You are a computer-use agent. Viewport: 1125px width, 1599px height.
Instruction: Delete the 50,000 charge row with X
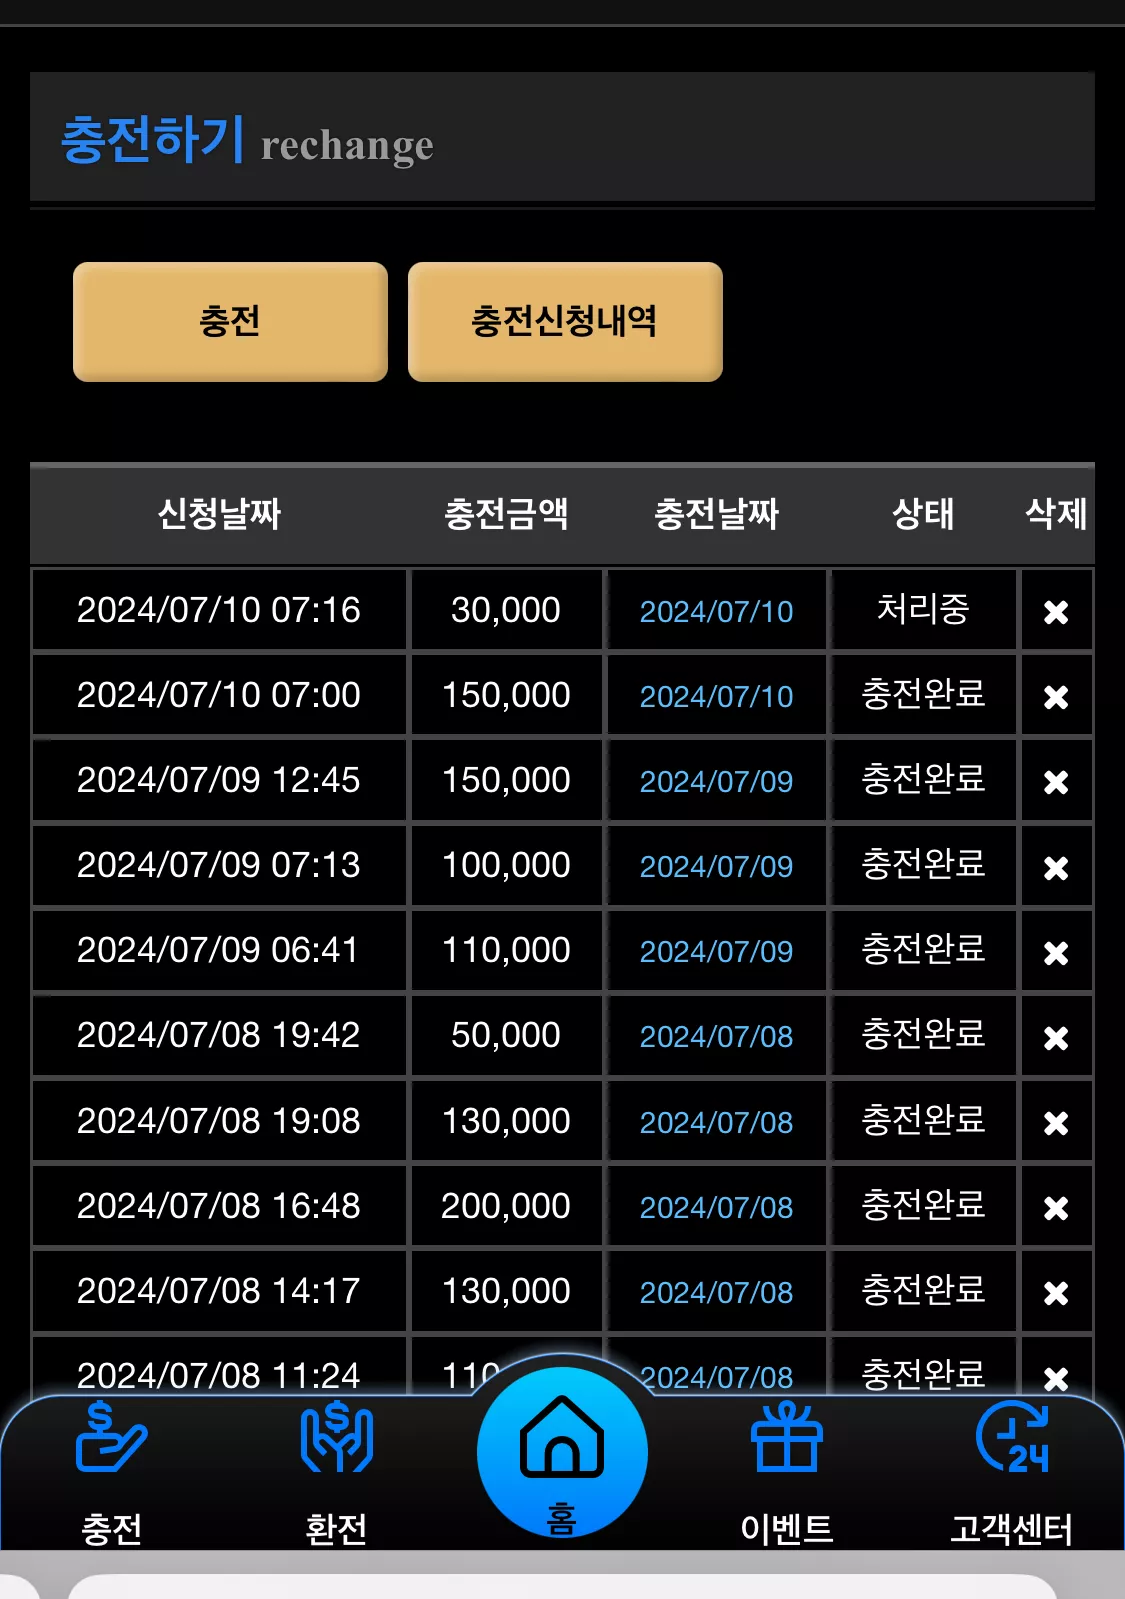pos(1056,1038)
